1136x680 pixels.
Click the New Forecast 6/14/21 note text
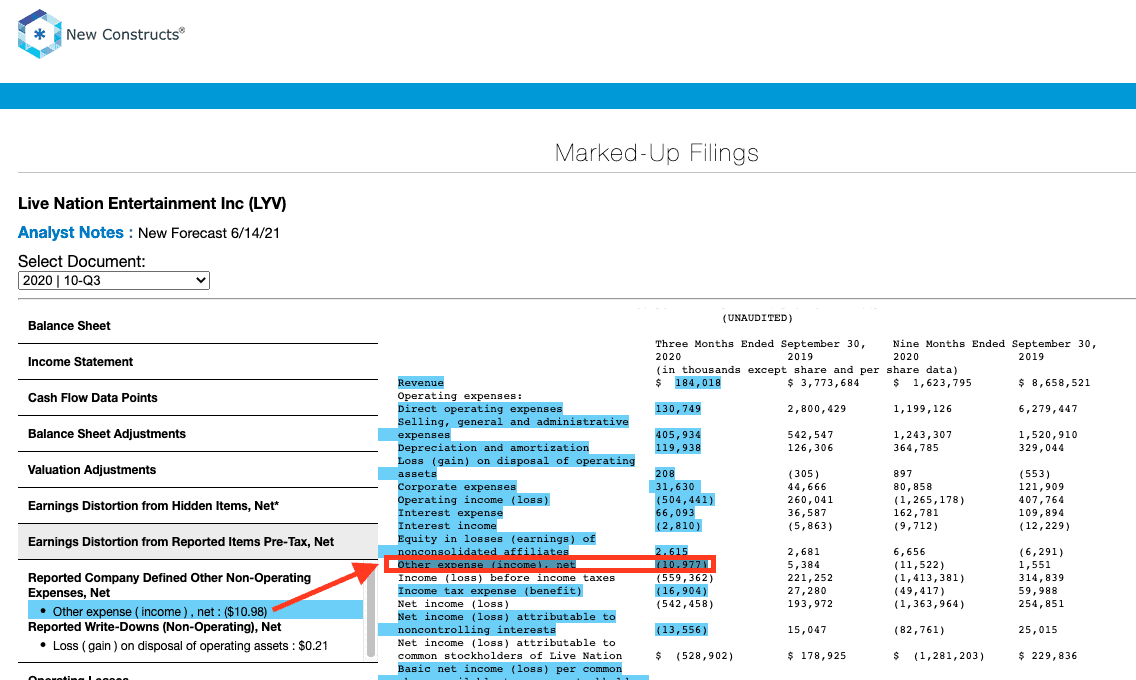coord(209,233)
